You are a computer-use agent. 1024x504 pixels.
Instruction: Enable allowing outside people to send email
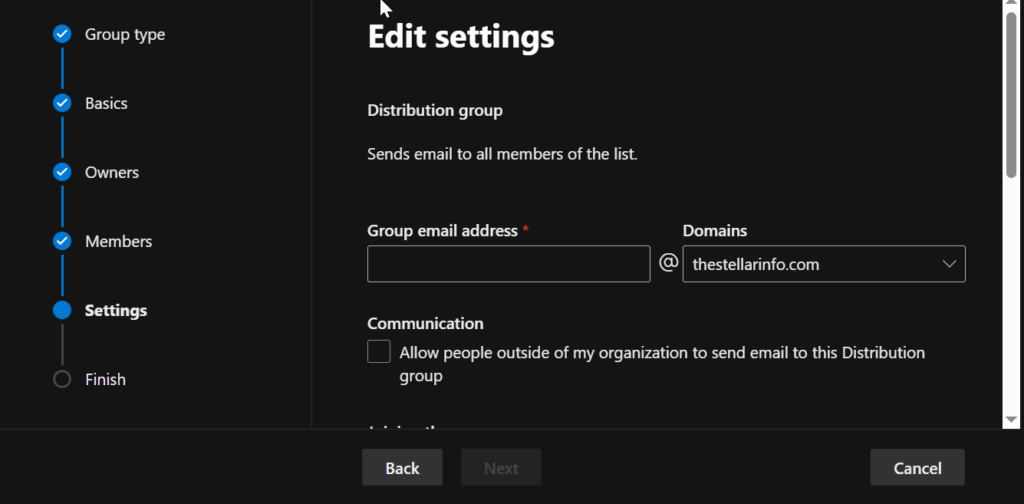[379, 352]
